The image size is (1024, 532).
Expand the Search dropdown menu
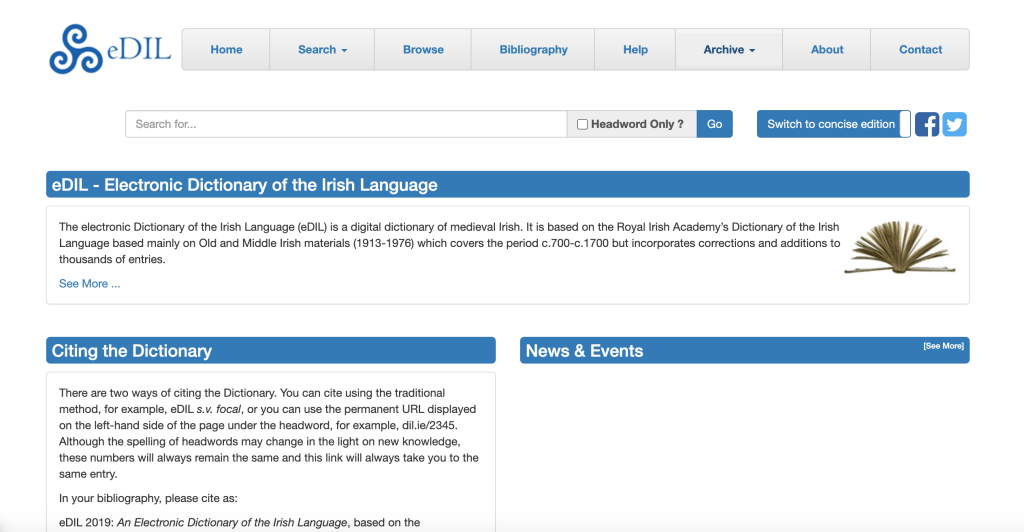tap(322, 49)
